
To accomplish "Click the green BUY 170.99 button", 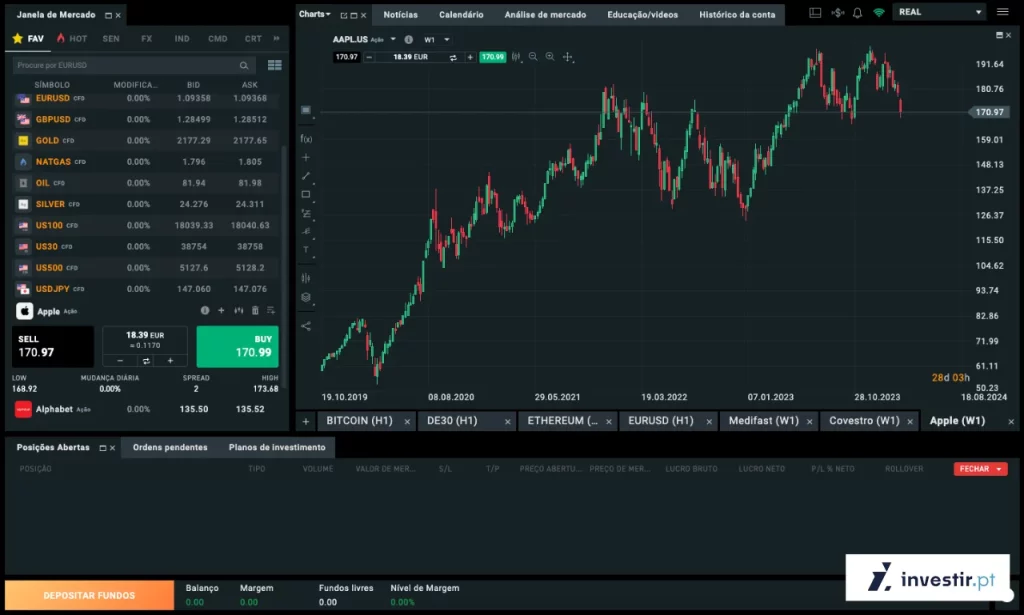I will (237, 346).
